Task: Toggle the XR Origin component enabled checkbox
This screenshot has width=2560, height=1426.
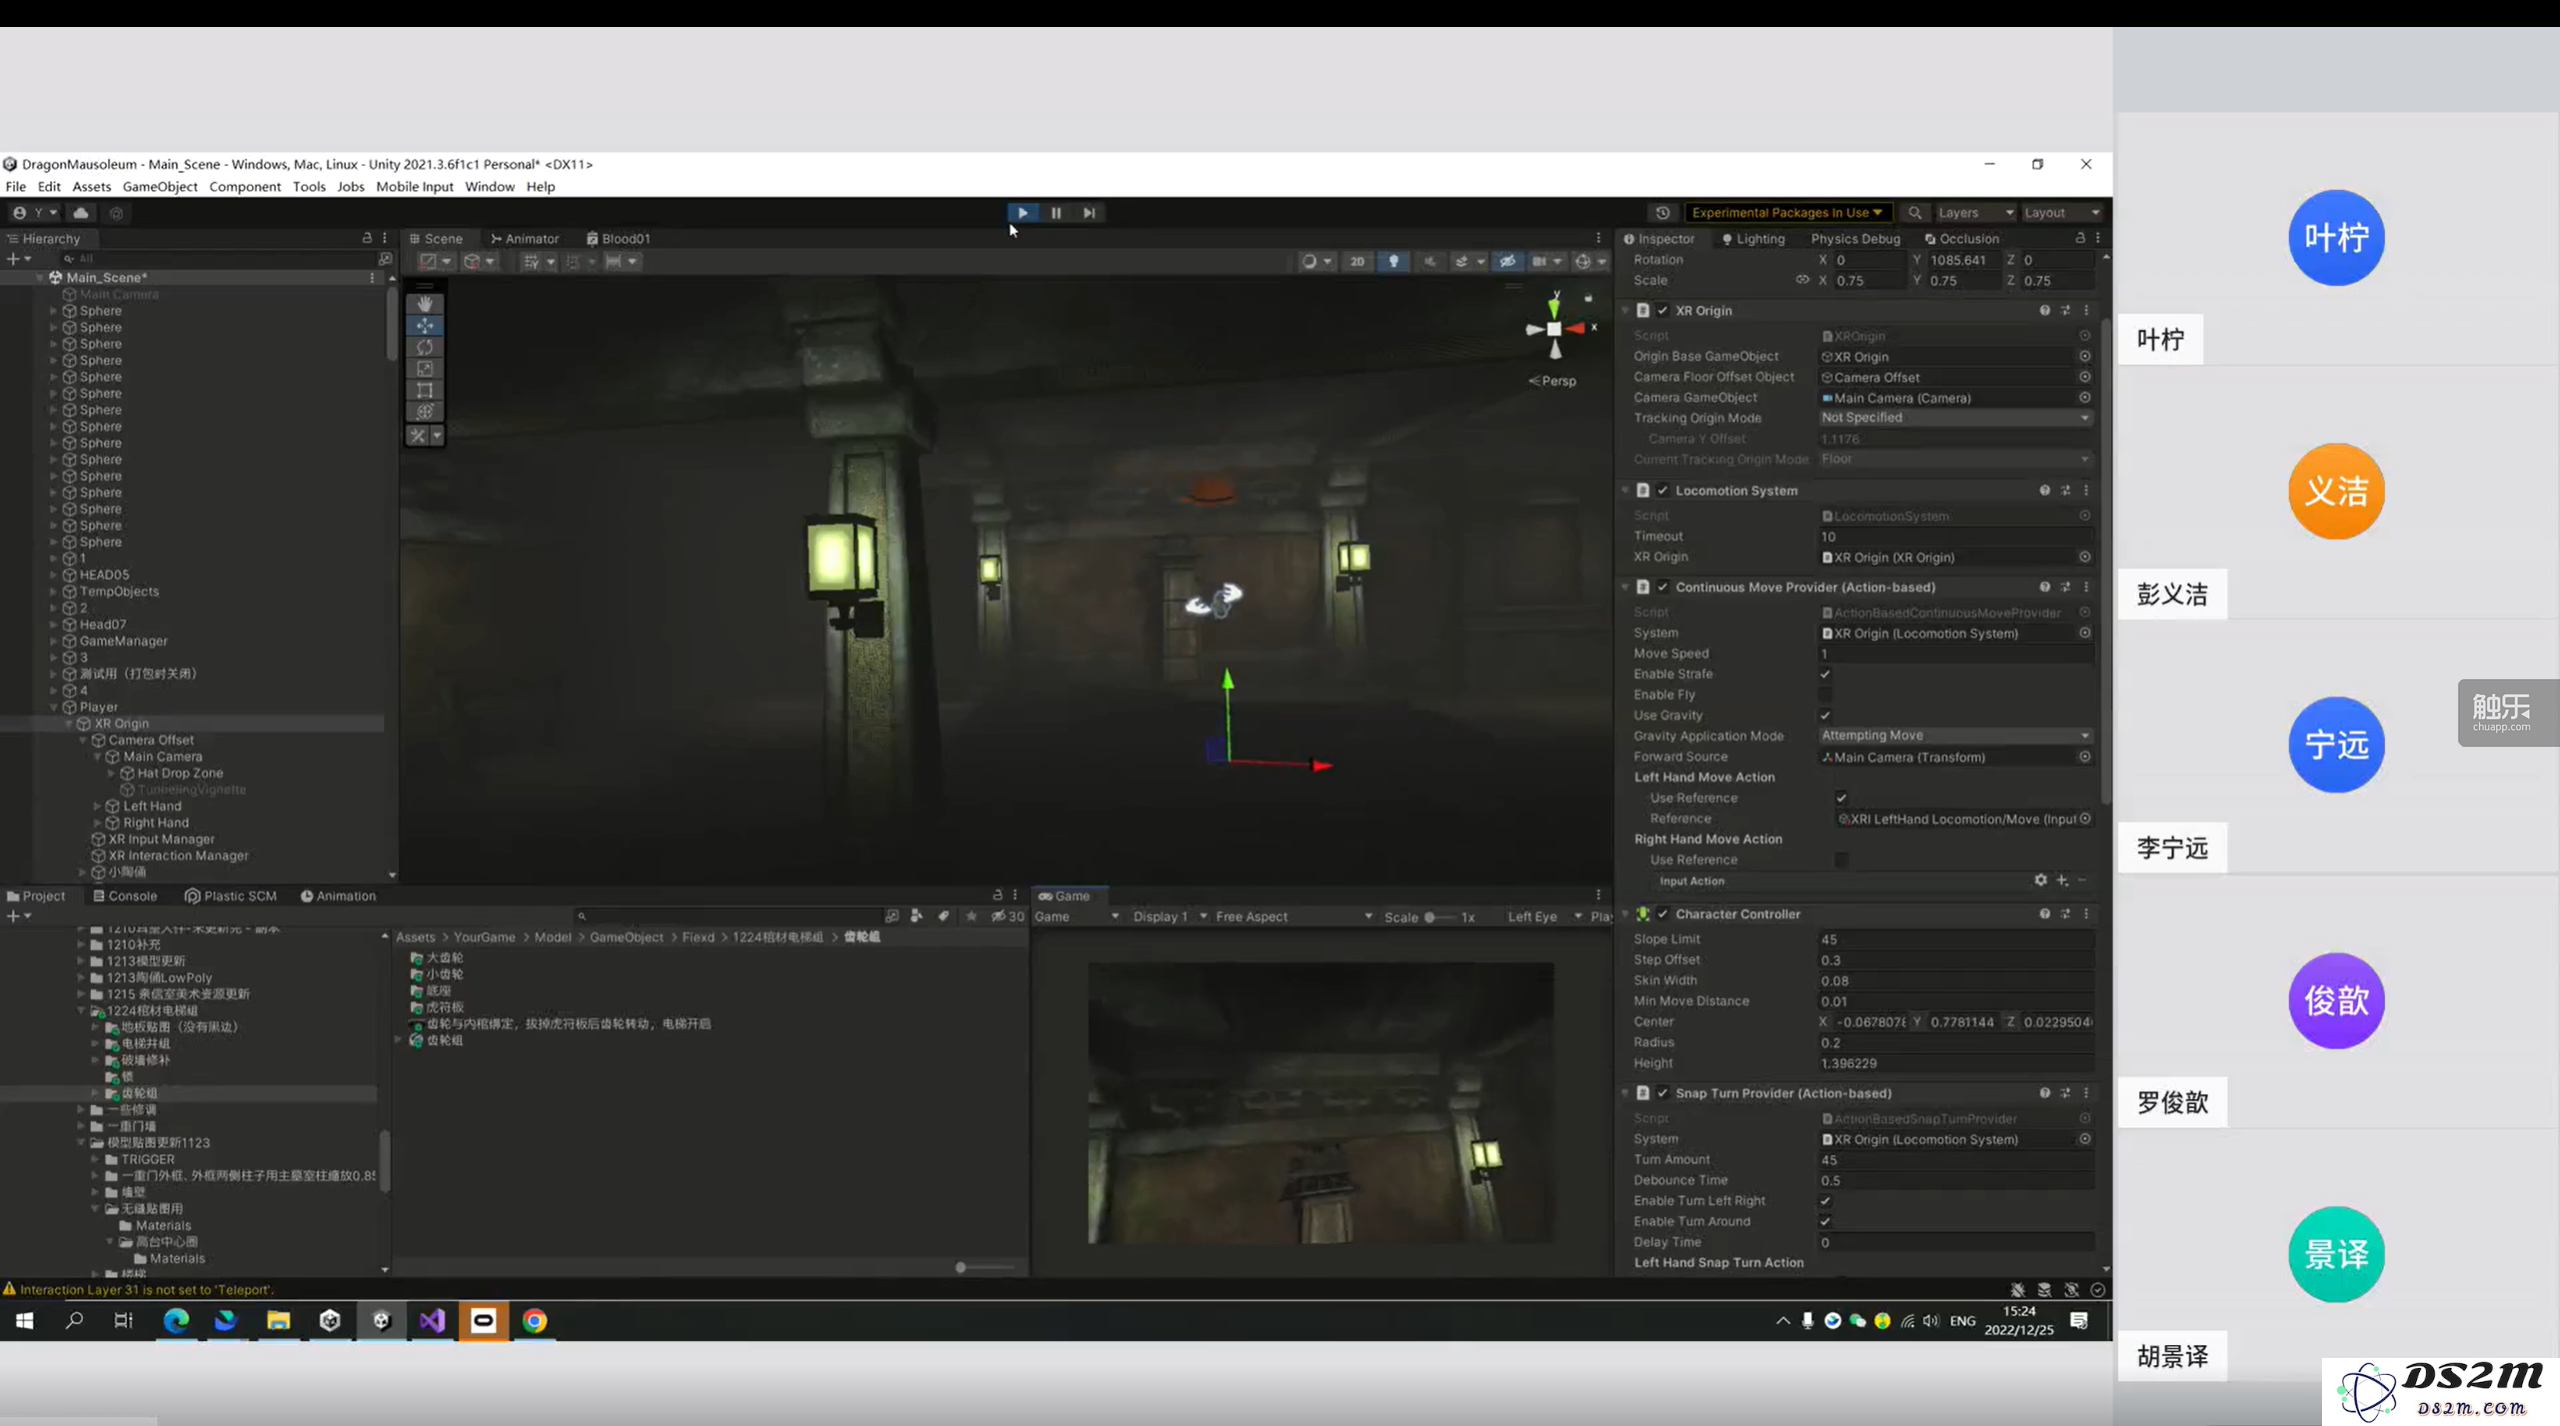Action: 1663,310
